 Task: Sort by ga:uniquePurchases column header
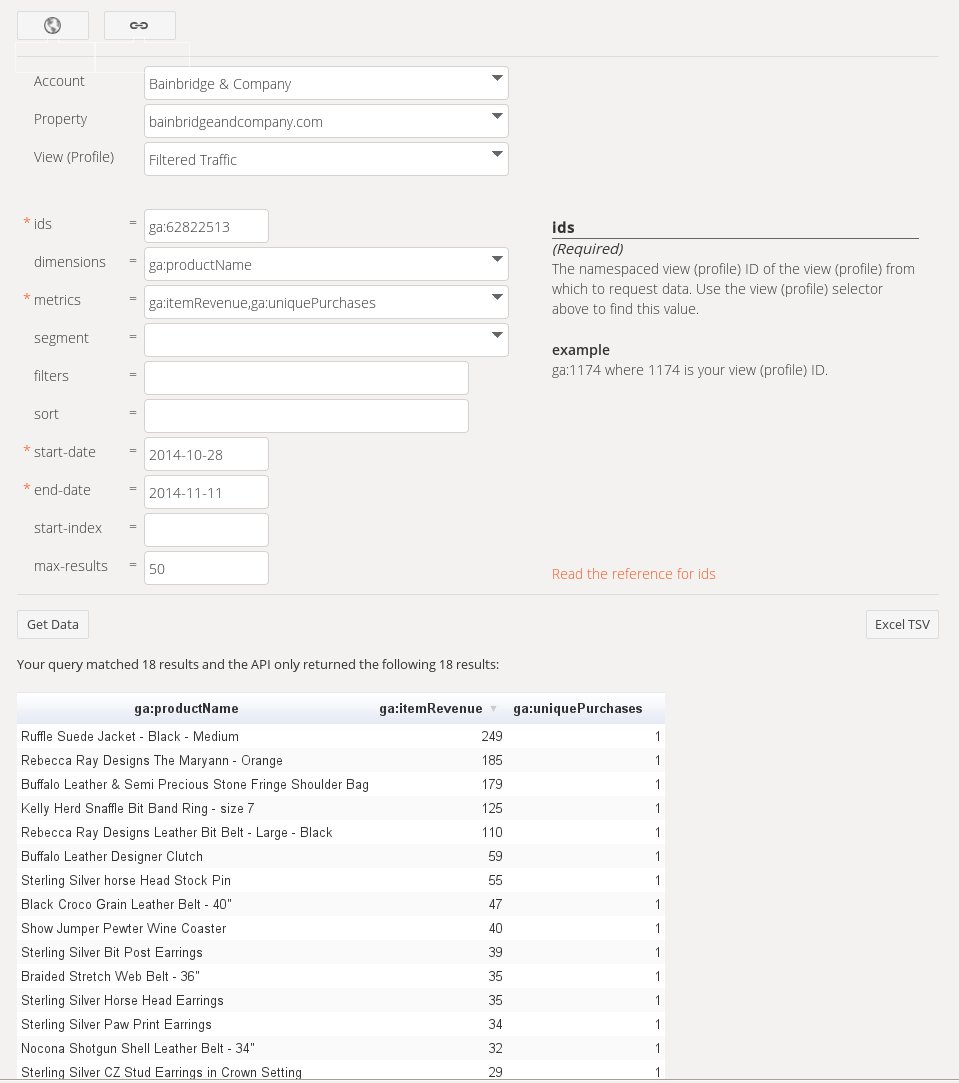578,709
